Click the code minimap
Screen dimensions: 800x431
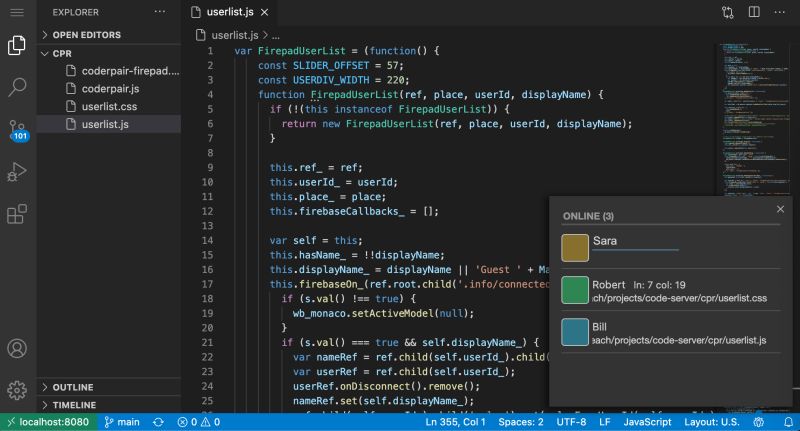click(754, 120)
